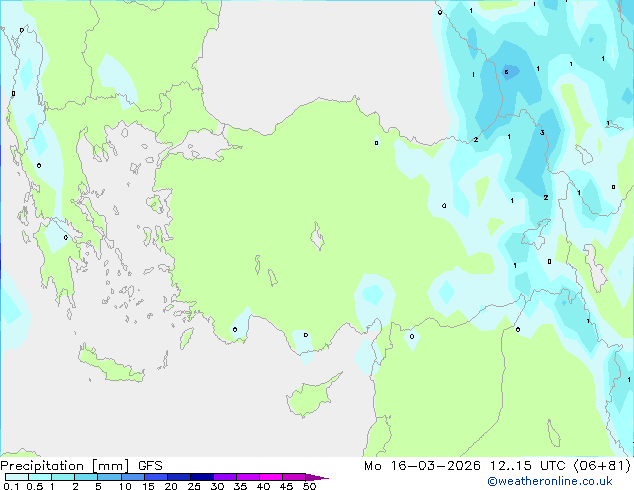Viewport: 634px width, 490px height.
Task: Click the '35' legend scale label
Action: coord(240,486)
